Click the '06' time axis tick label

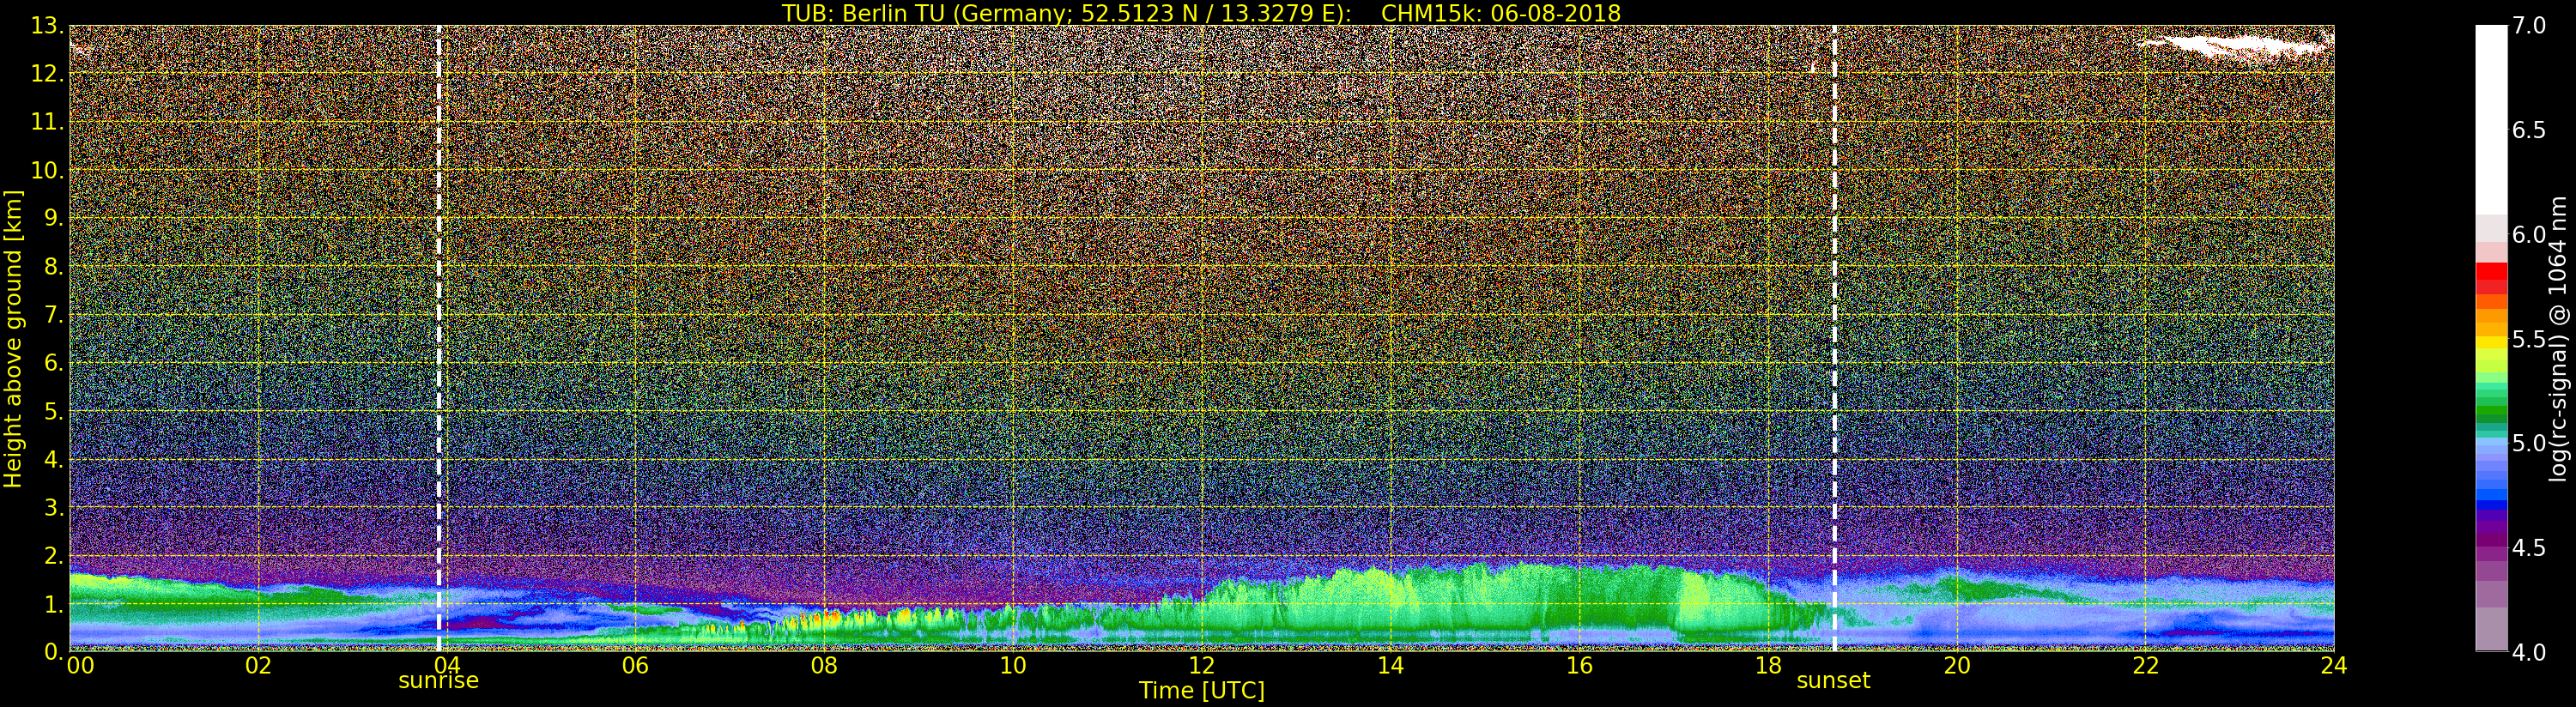(635, 666)
